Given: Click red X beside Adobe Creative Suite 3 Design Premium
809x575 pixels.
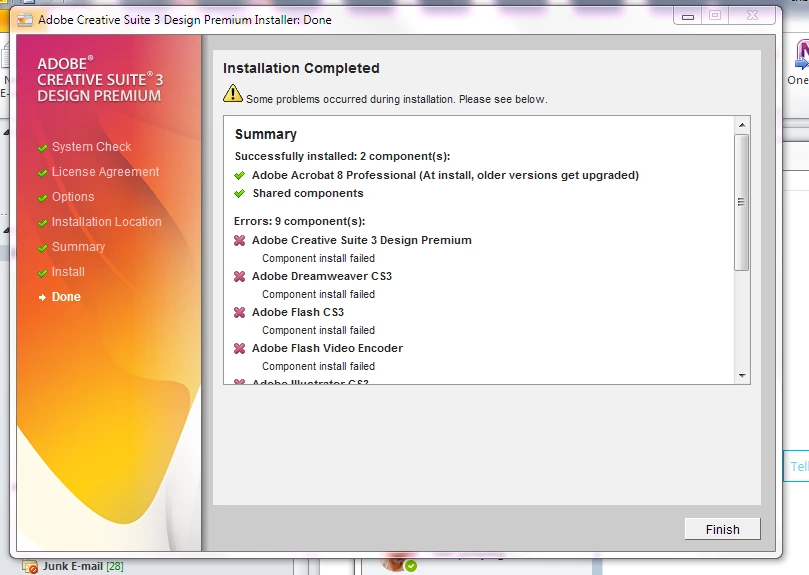Looking at the screenshot, I should point(239,241).
